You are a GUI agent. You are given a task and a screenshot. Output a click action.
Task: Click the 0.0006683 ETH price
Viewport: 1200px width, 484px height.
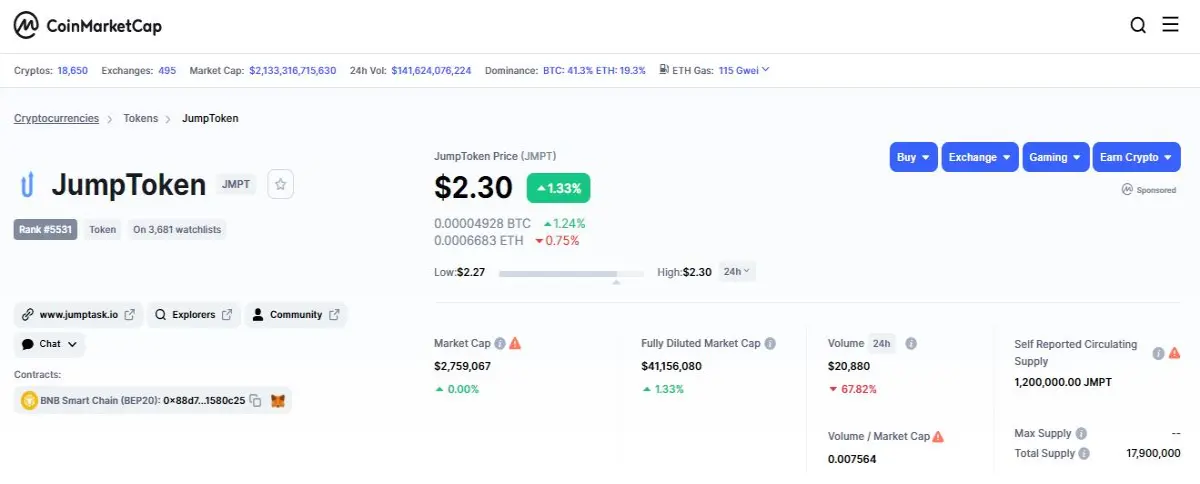(479, 240)
